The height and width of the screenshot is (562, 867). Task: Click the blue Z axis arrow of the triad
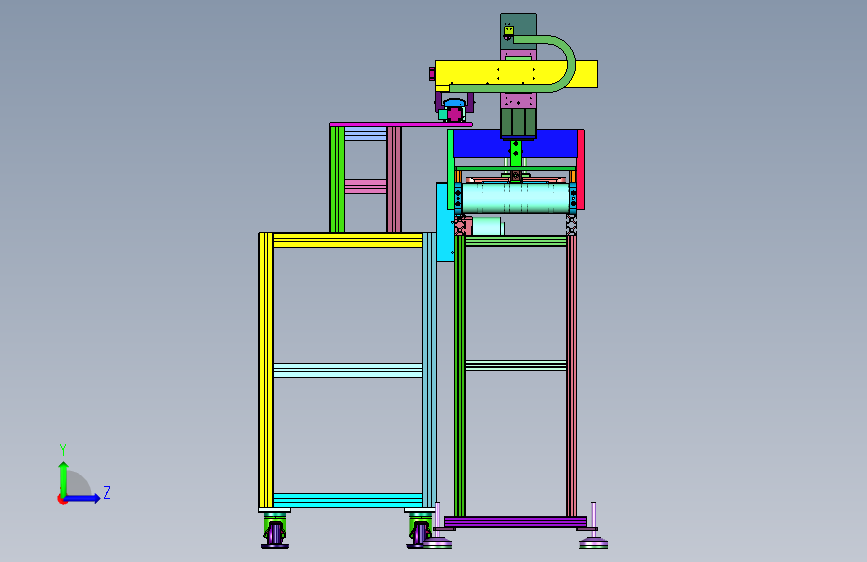point(83,498)
